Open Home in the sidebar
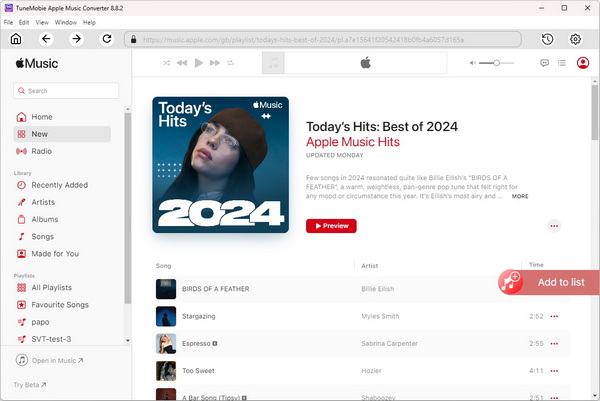600x401 pixels. point(62,117)
